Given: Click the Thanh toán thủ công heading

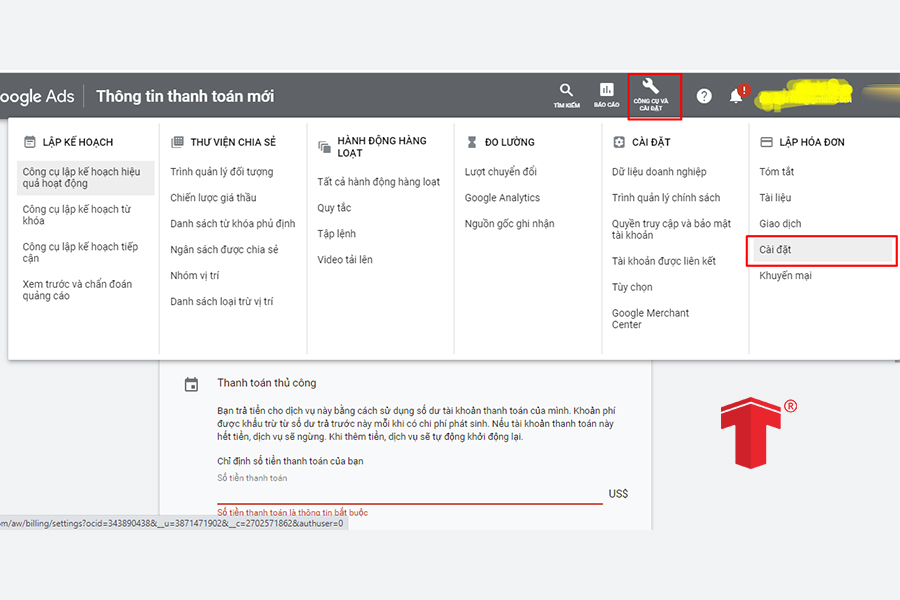Looking at the screenshot, I should point(266,383).
